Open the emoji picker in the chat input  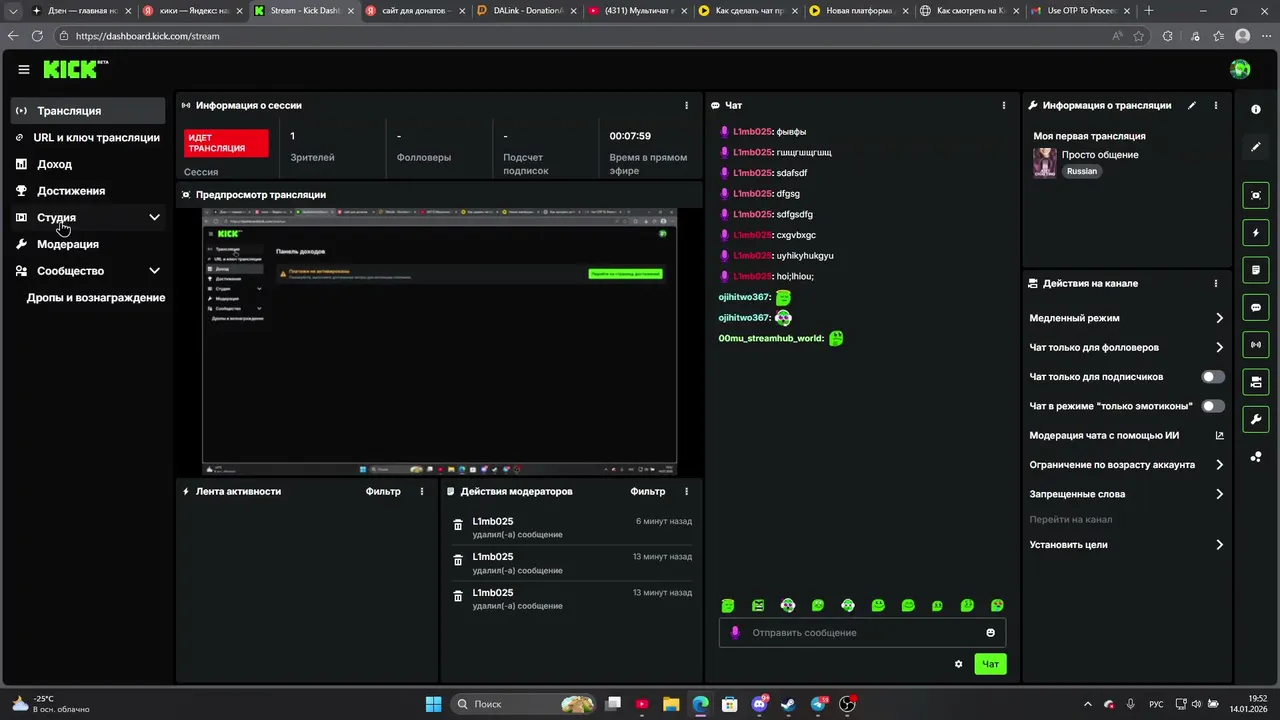pyautogui.click(x=991, y=632)
